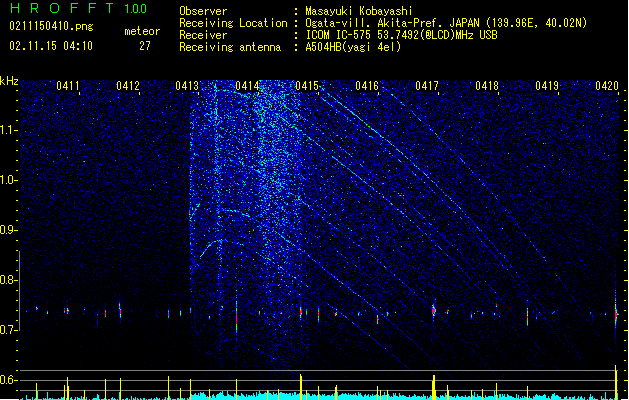Click the 'meteor' label

(x=142, y=31)
